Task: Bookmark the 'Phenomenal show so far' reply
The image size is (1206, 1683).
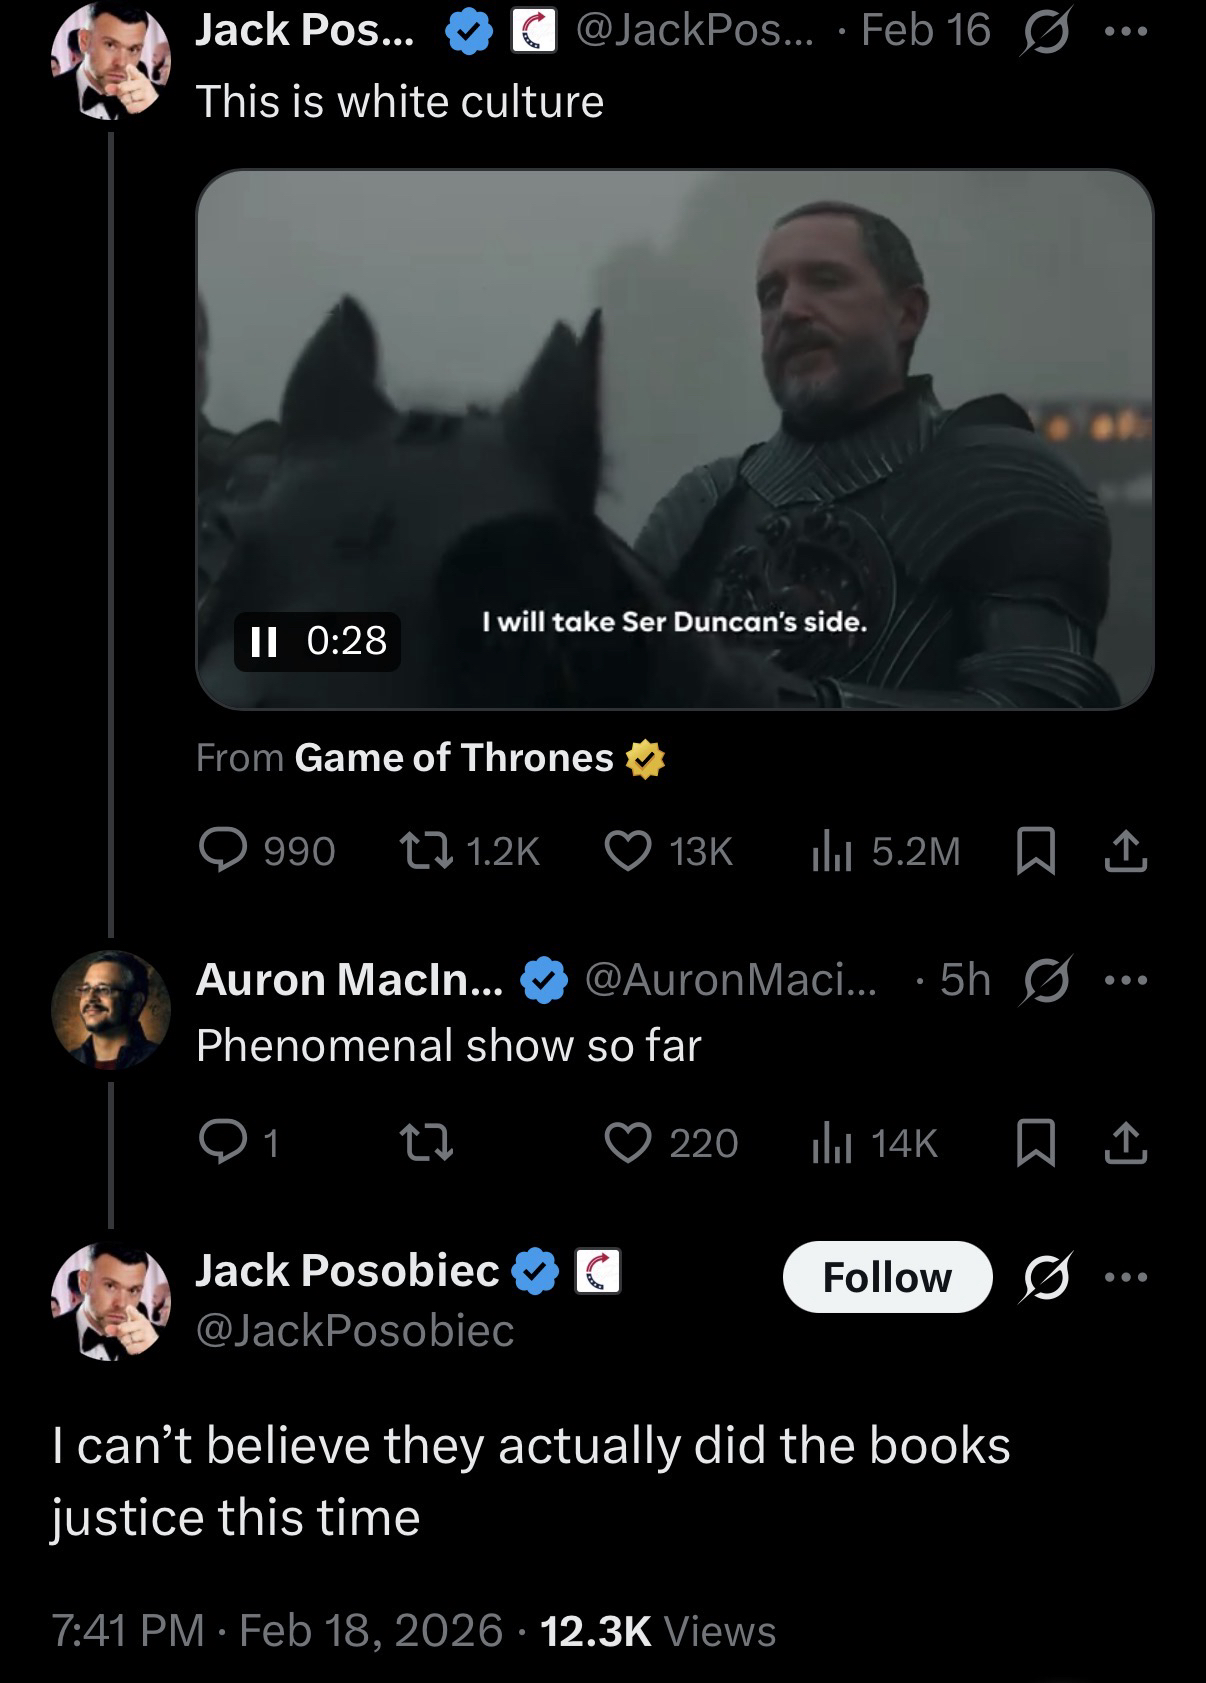Action: point(1035,1142)
